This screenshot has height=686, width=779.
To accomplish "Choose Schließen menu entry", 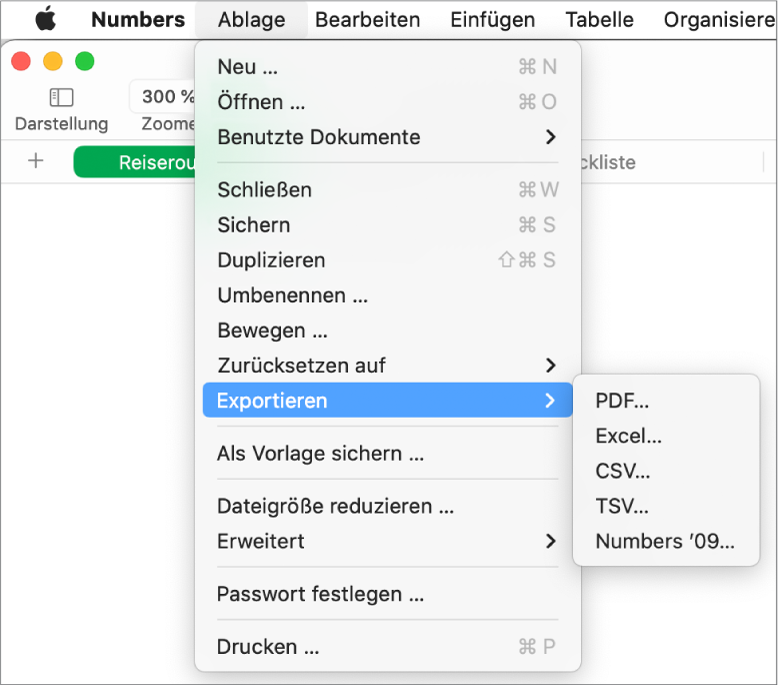I will click(388, 190).
